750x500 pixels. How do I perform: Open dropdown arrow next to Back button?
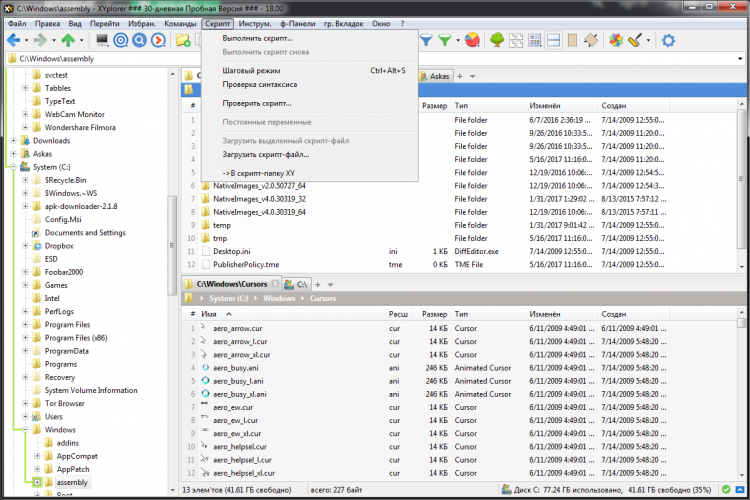pyautogui.click(x=26, y=41)
